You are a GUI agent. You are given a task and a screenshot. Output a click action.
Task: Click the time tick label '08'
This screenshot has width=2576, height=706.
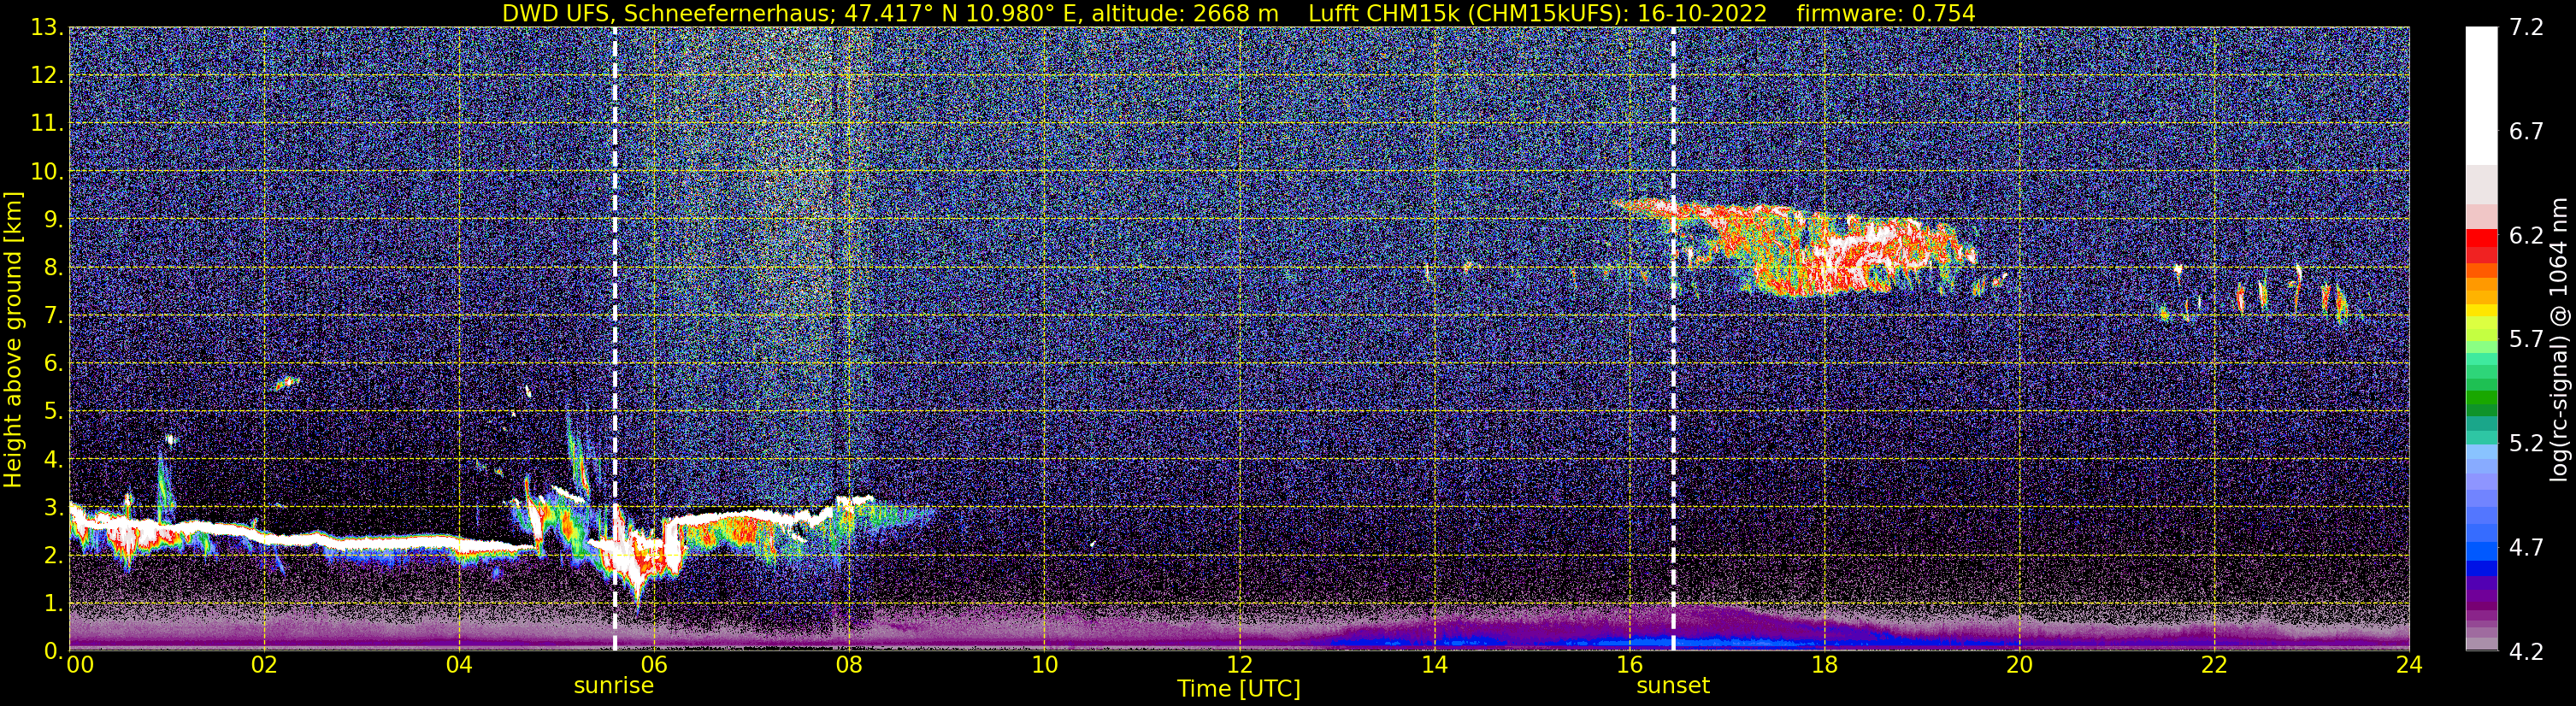point(849,665)
